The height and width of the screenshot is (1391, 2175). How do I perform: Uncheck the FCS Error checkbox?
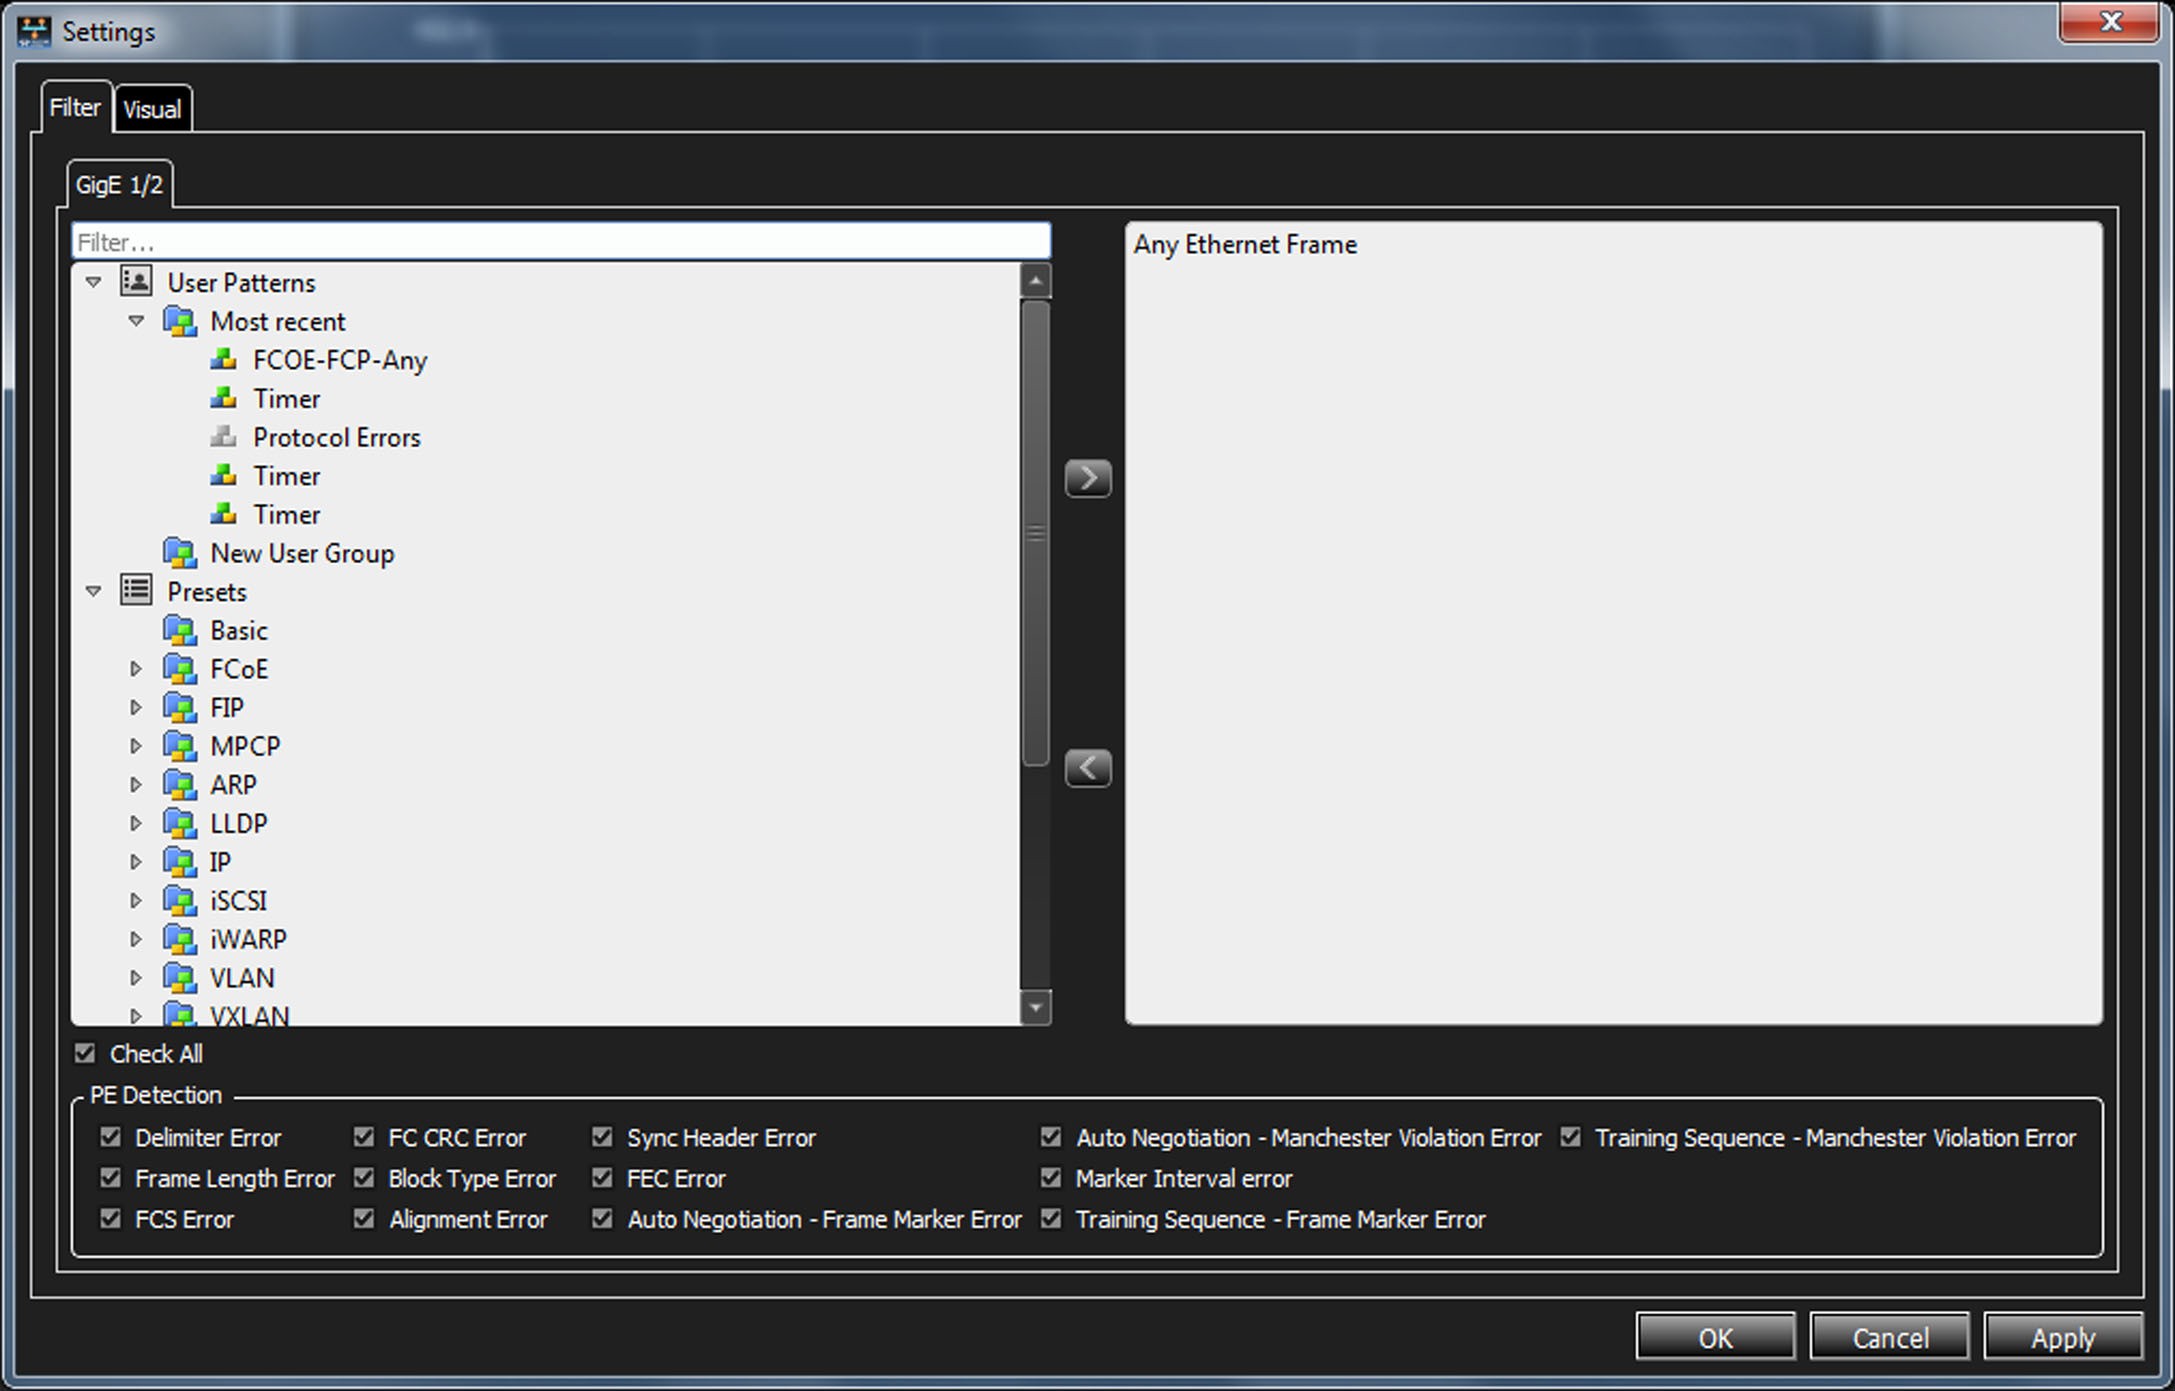[x=110, y=1218]
